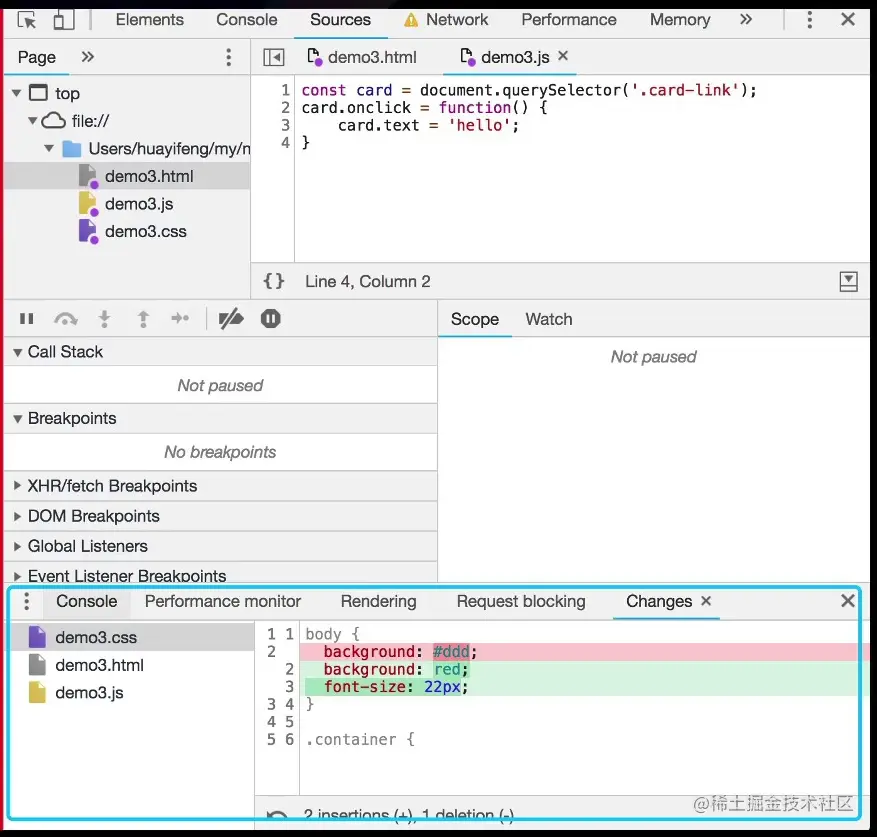Step over the next function call
This screenshot has width=877, height=837.
click(x=65, y=319)
